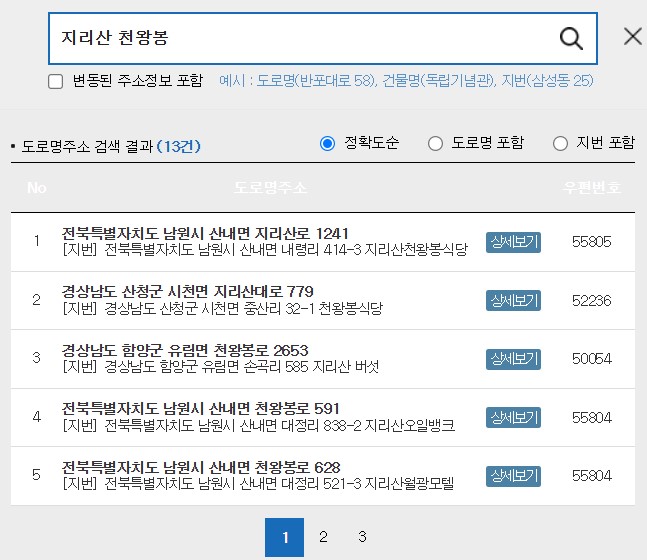This screenshot has height=560, width=647.
Task: Select address 경상남도 산청군 시천면 지리산대로 779
Action: coord(188,292)
